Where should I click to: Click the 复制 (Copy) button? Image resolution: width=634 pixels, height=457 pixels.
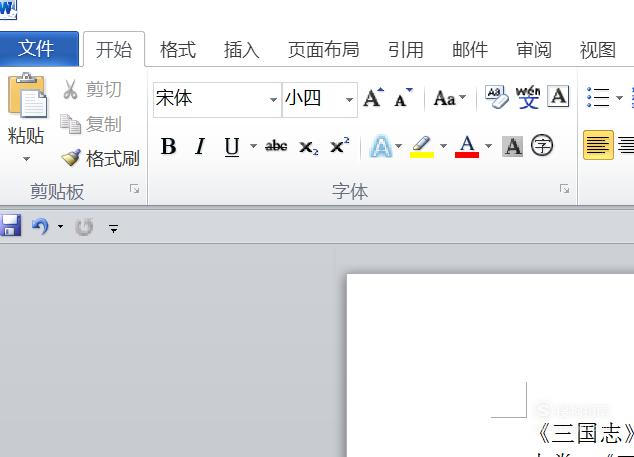click(91, 124)
